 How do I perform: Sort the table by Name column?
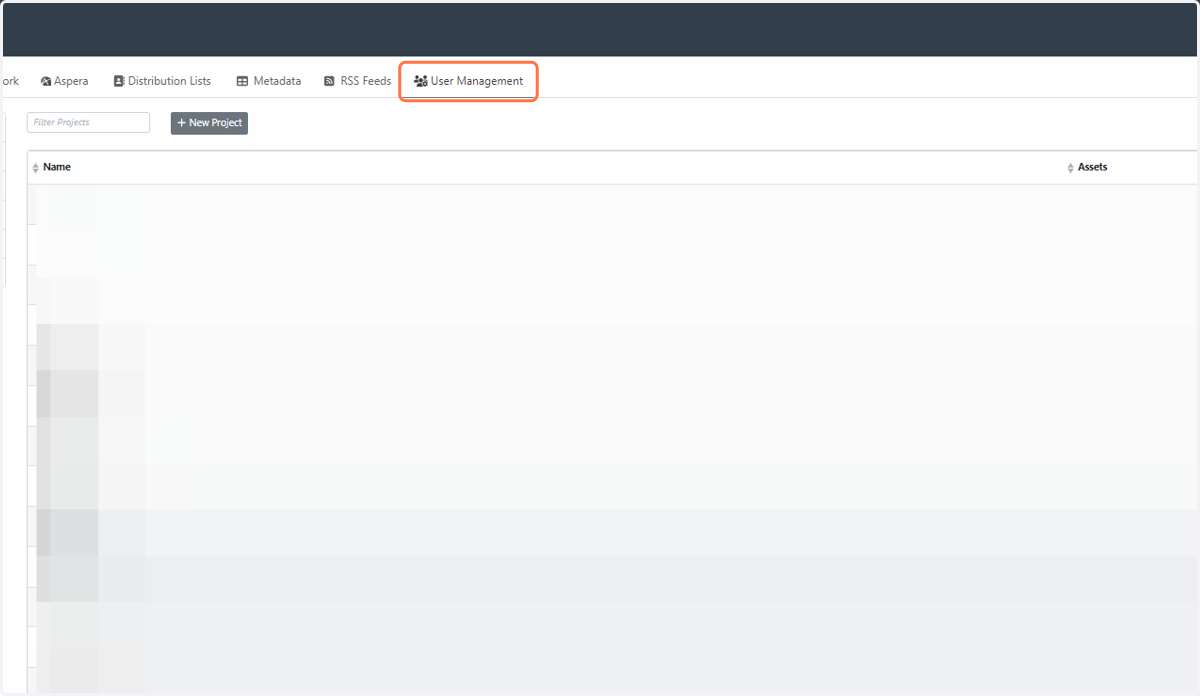coord(57,167)
